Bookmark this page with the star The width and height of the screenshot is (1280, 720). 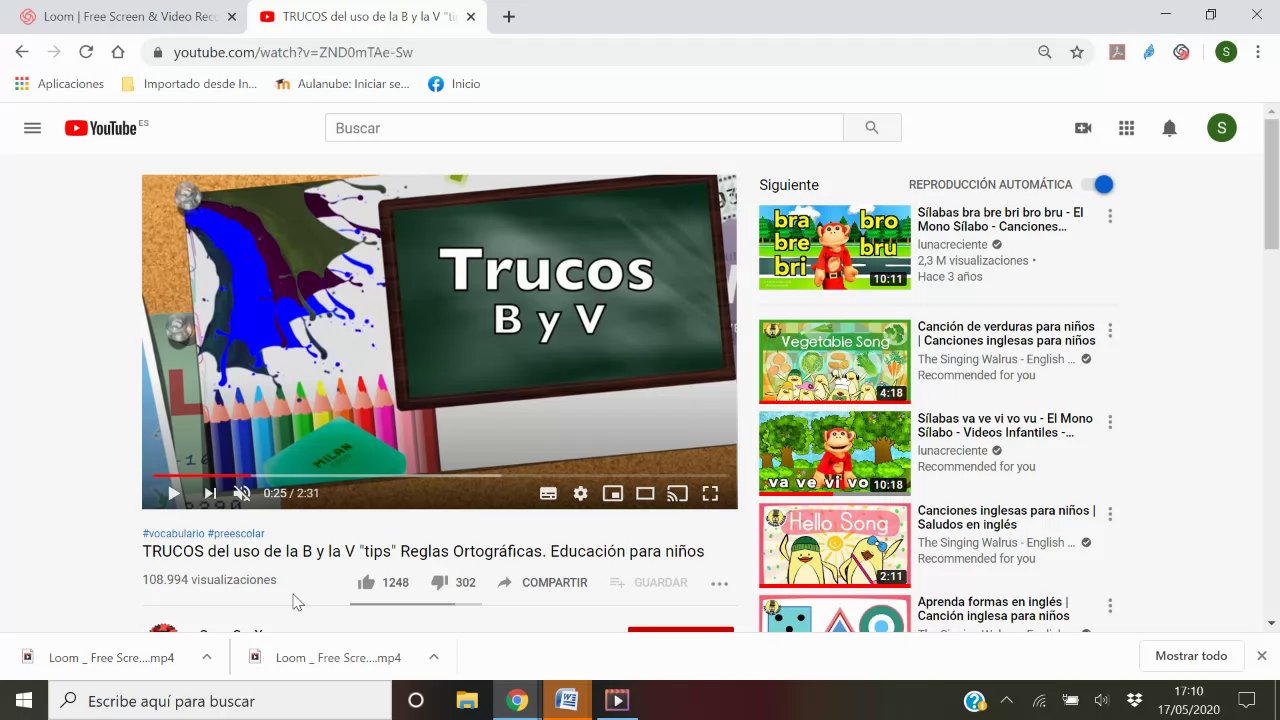click(1077, 52)
